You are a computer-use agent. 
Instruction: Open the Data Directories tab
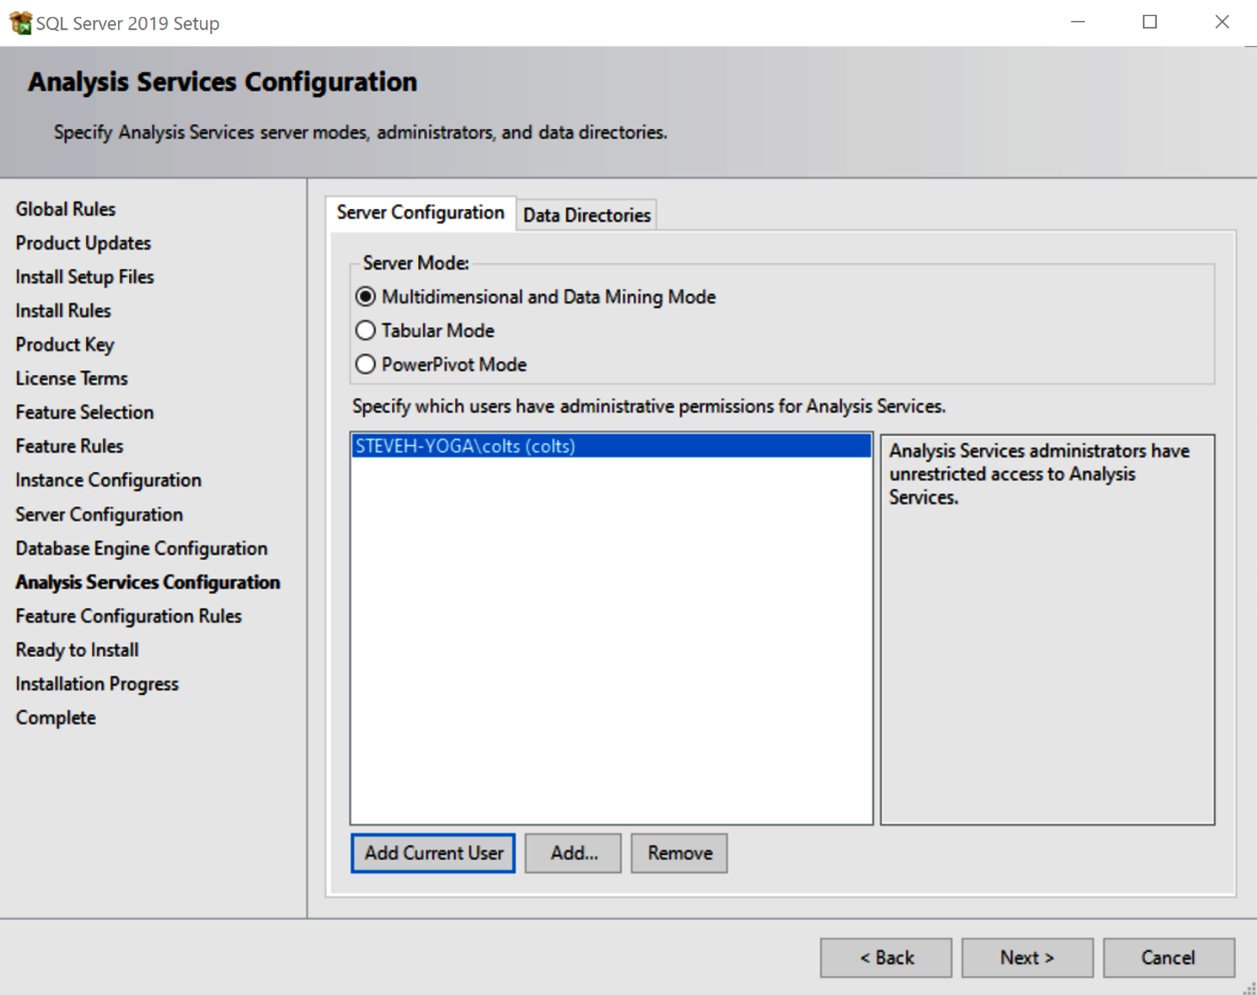coord(587,215)
